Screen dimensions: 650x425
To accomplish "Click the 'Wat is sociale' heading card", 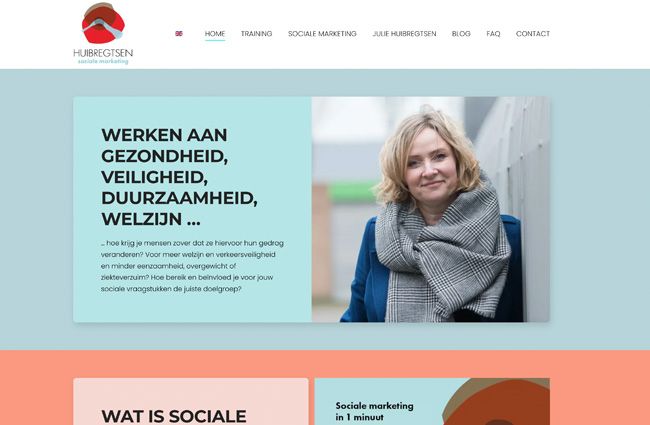I will 191,401.
